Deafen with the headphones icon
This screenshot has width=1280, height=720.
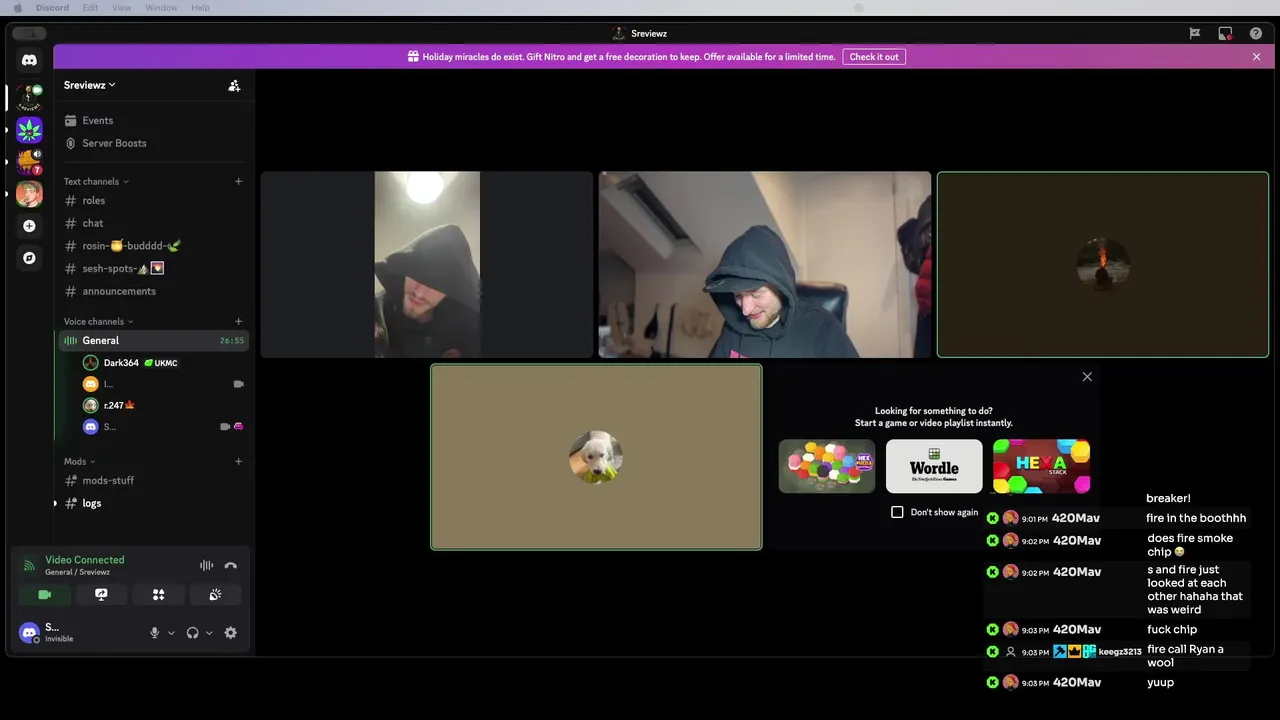click(192, 632)
